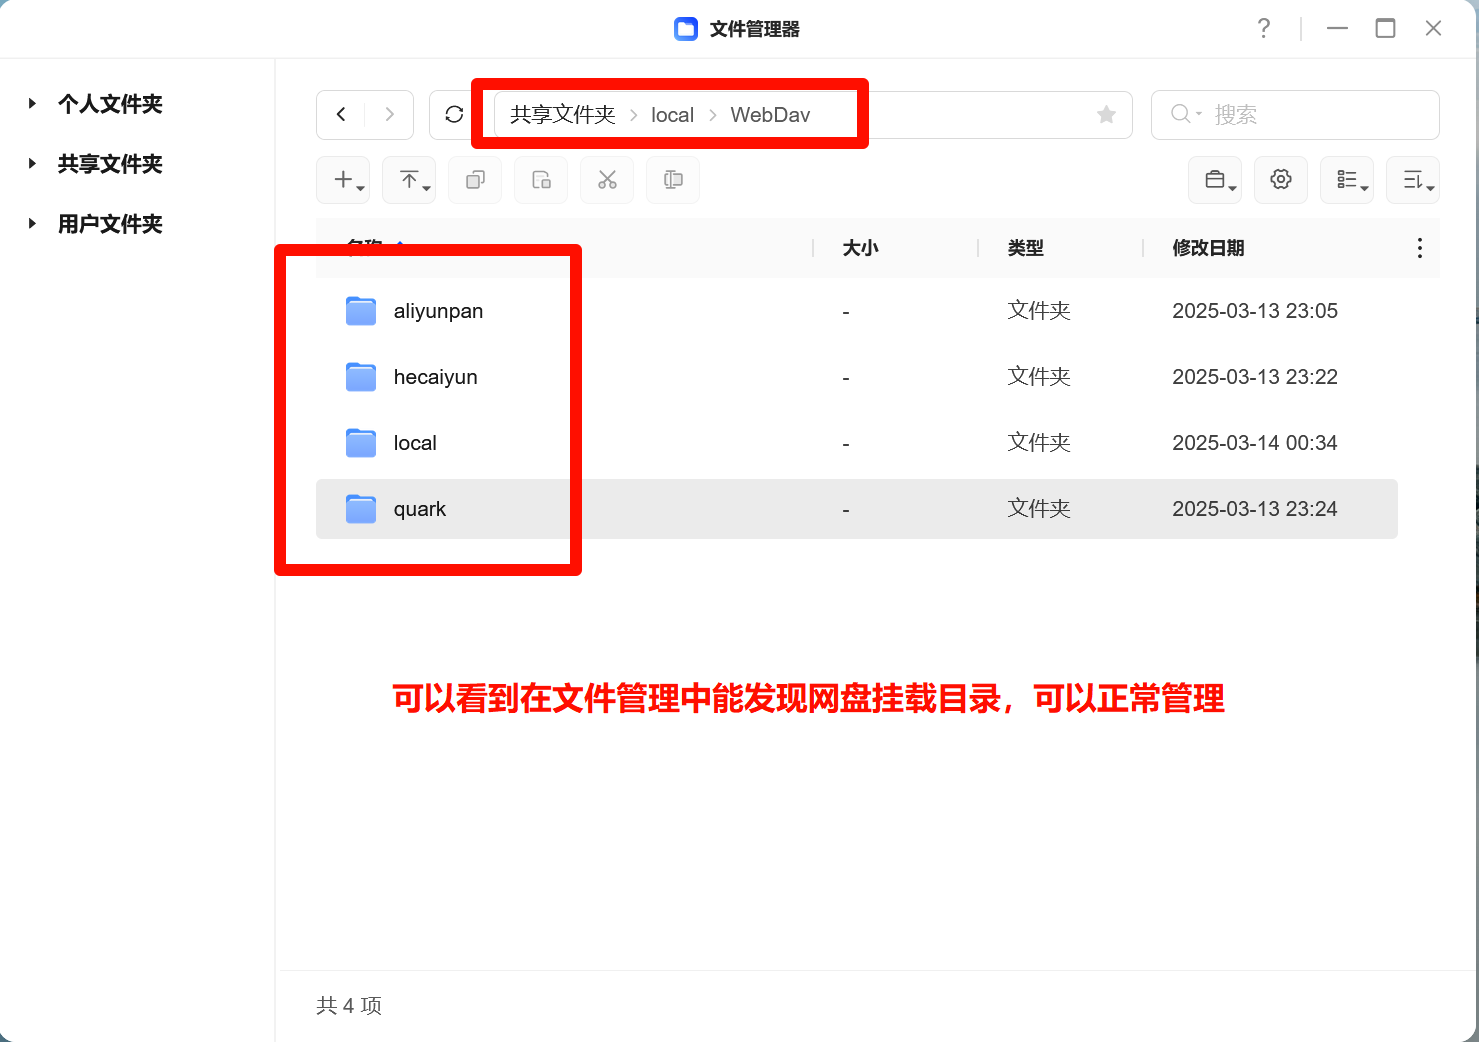Close the 文件管理器 window
This screenshot has height=1042, width=1479.
[1433, 28]
